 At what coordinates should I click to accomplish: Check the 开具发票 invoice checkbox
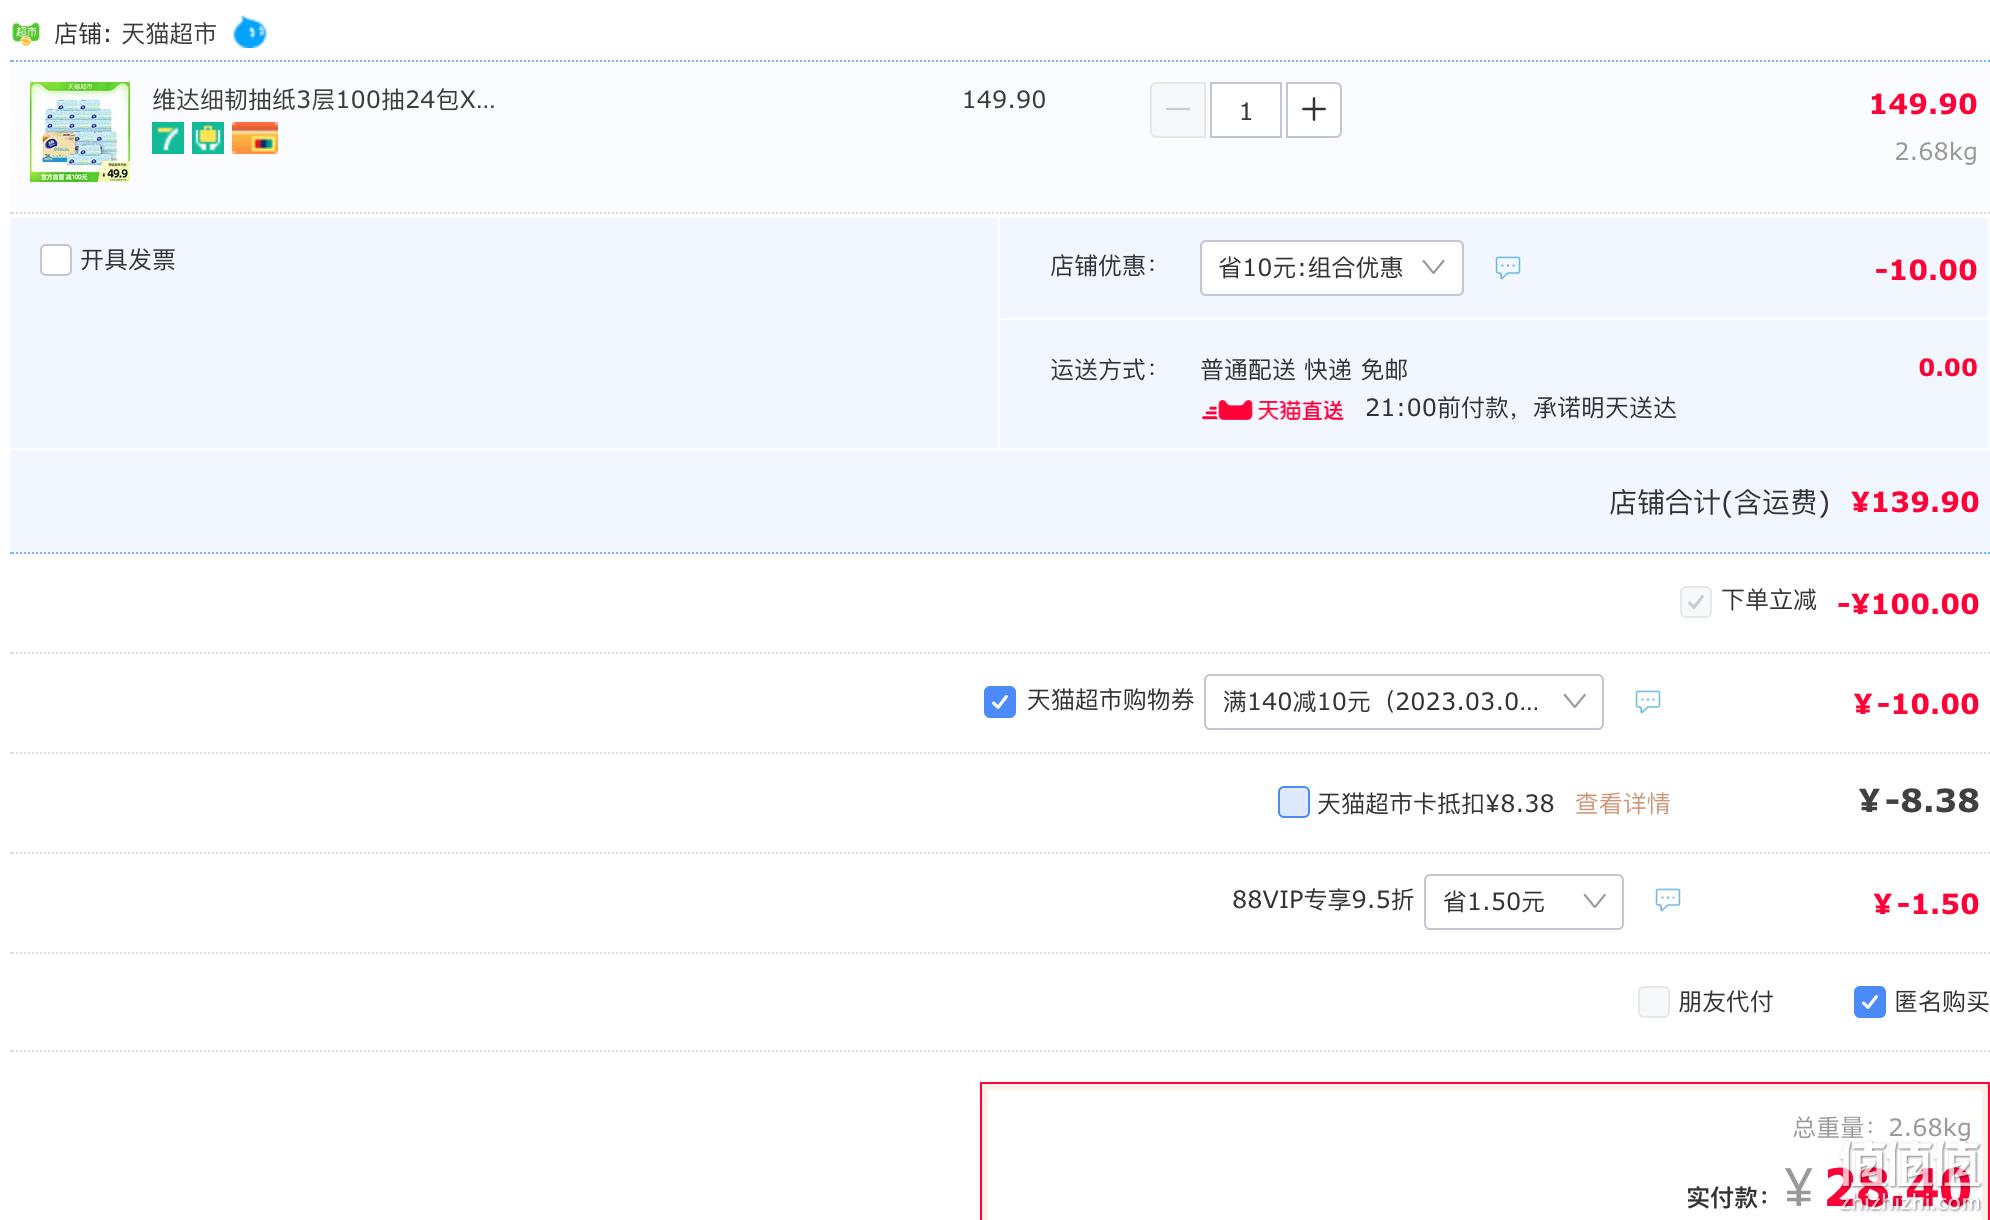pyautogui.click(x=56, y=260)
